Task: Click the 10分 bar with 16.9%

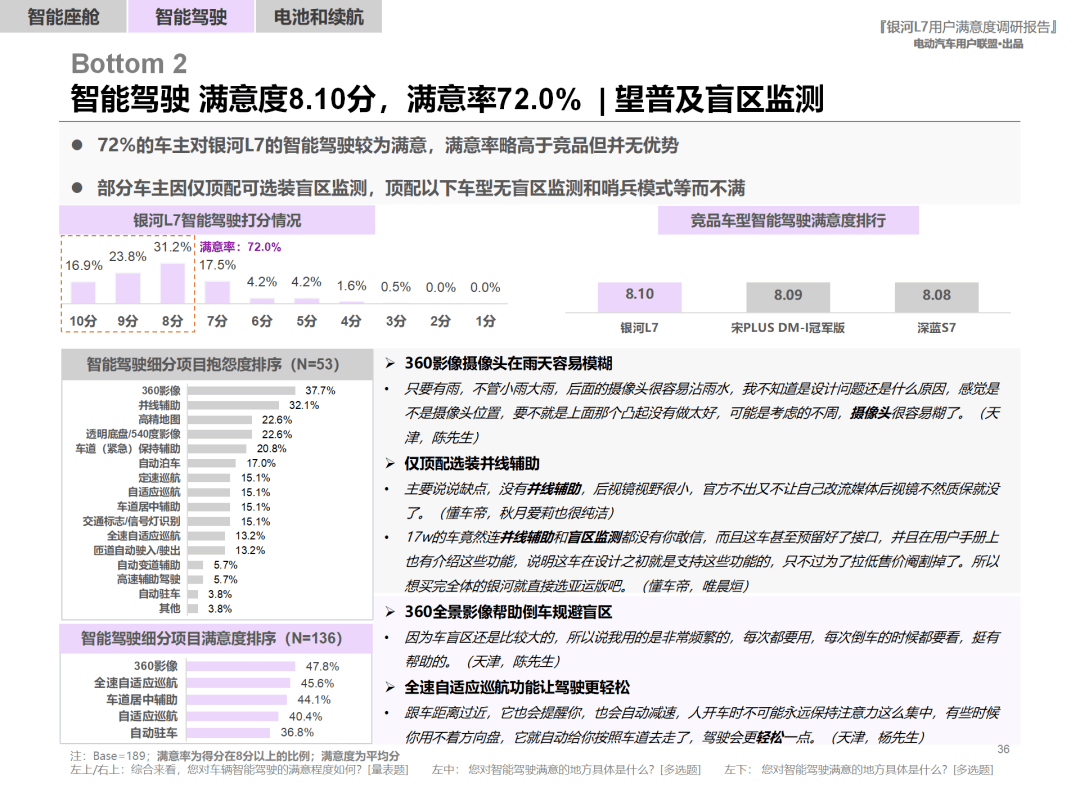Action: tap(83, 292)
